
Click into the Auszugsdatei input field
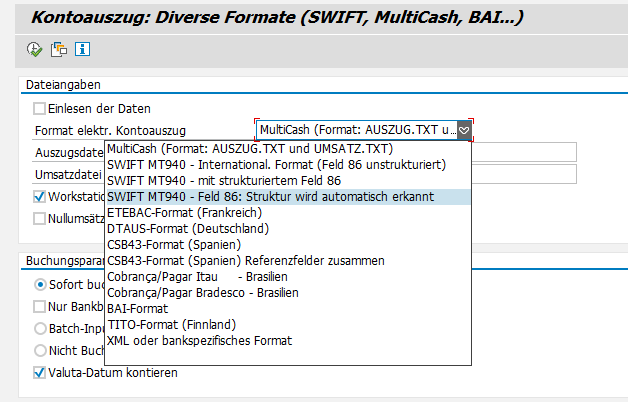(x=523, y=152)
